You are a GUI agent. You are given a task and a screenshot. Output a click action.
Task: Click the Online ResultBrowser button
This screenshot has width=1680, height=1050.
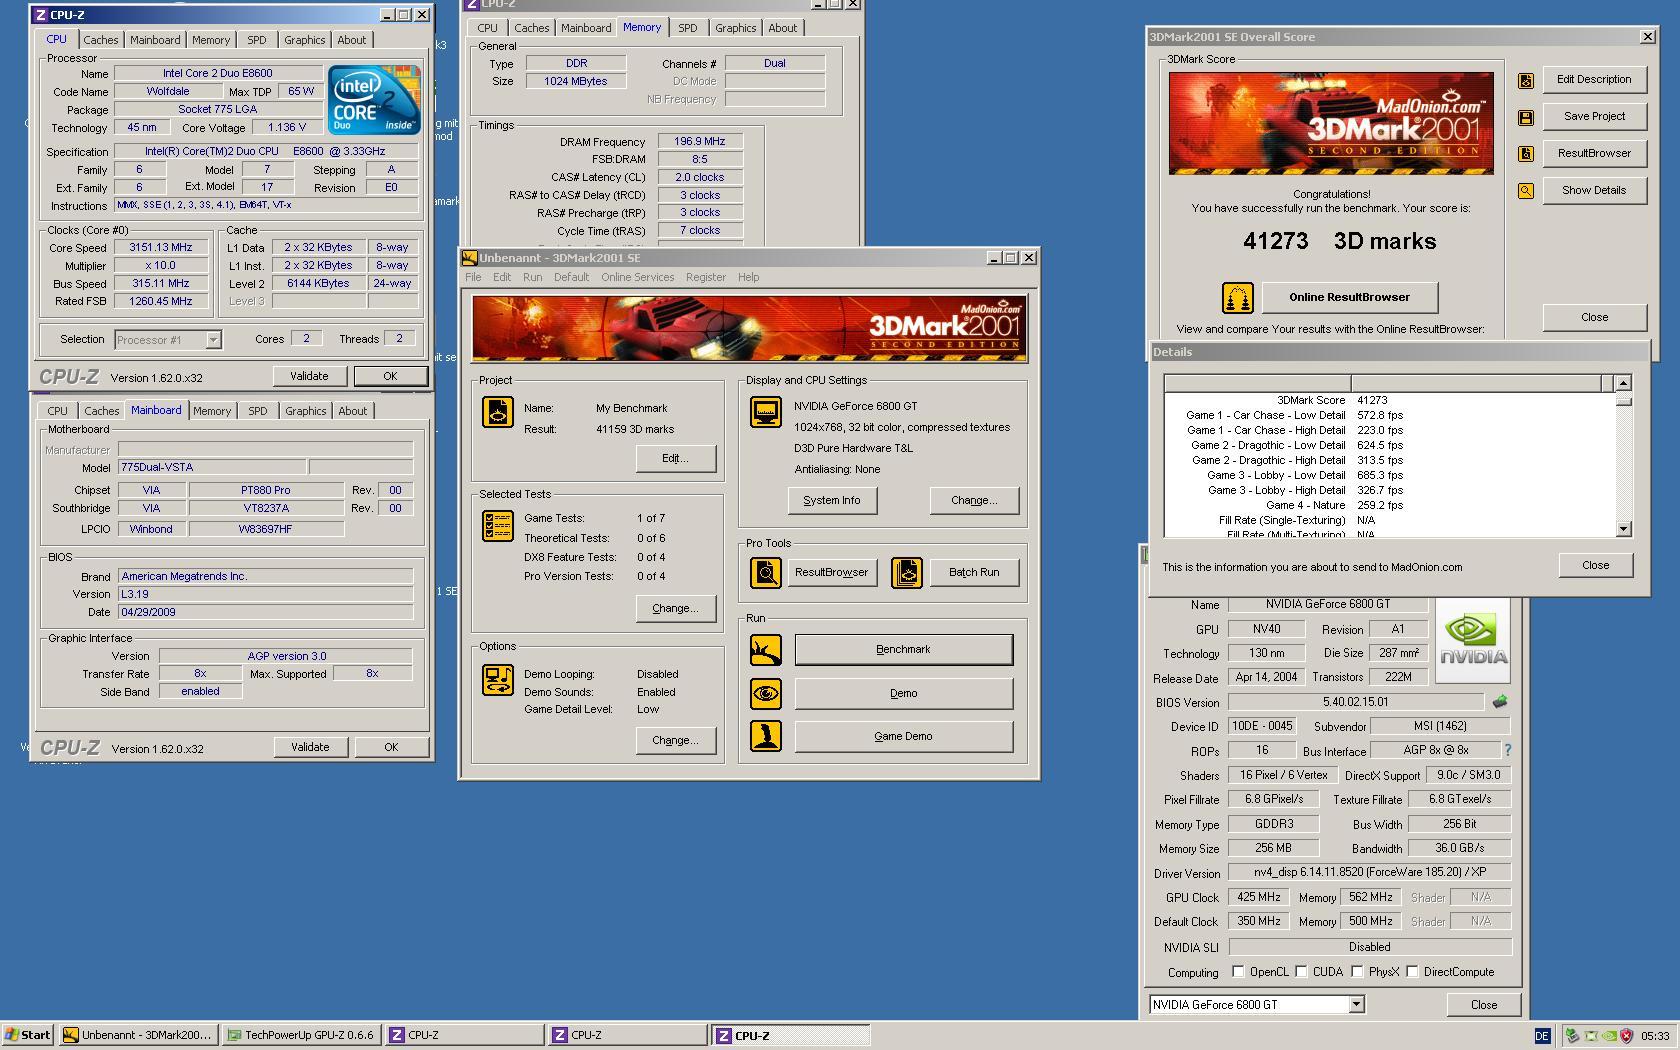tap(1349, 297)
